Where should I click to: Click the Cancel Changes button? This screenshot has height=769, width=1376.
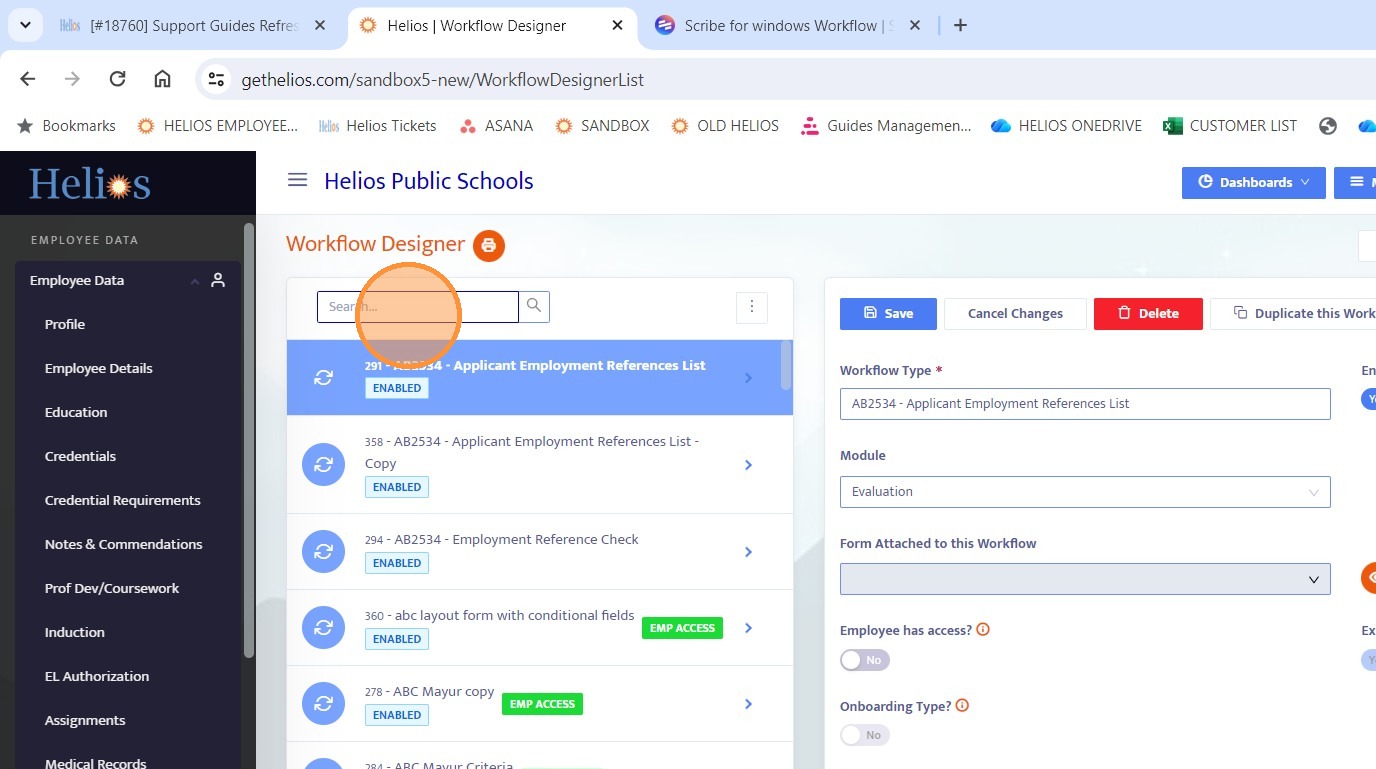[x=1015, y=313]
